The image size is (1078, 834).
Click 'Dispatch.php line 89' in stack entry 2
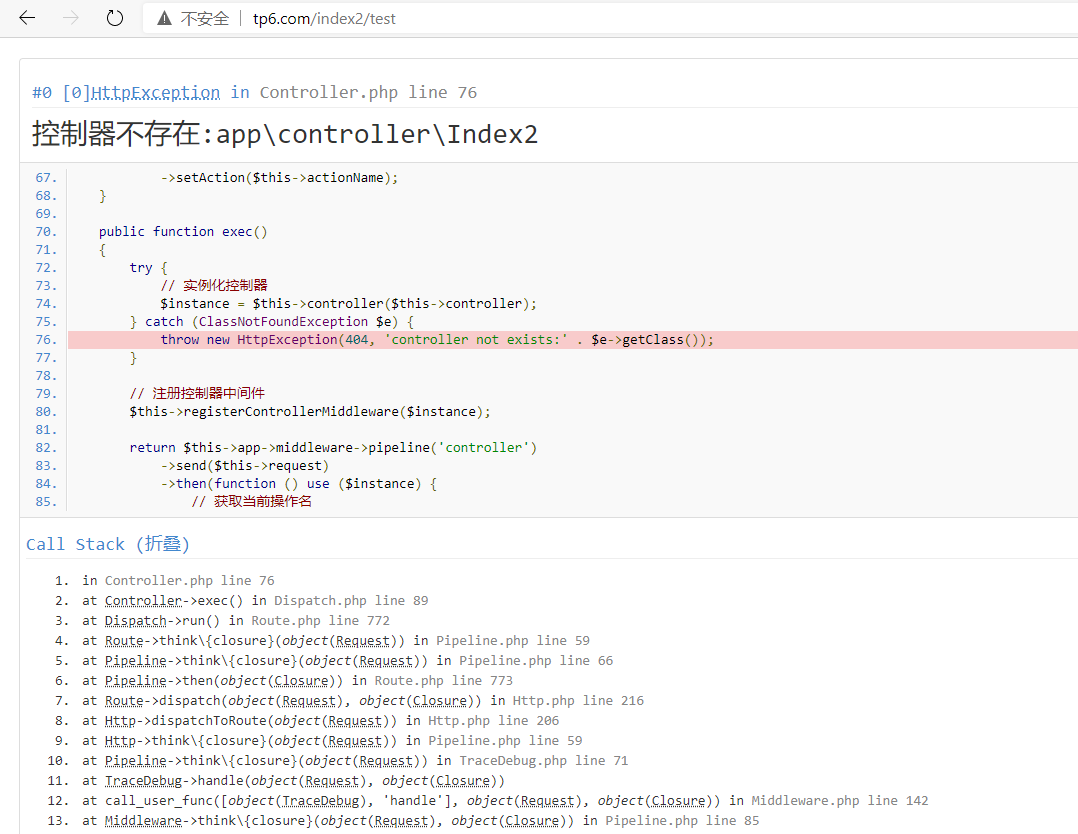coord(351,600)
